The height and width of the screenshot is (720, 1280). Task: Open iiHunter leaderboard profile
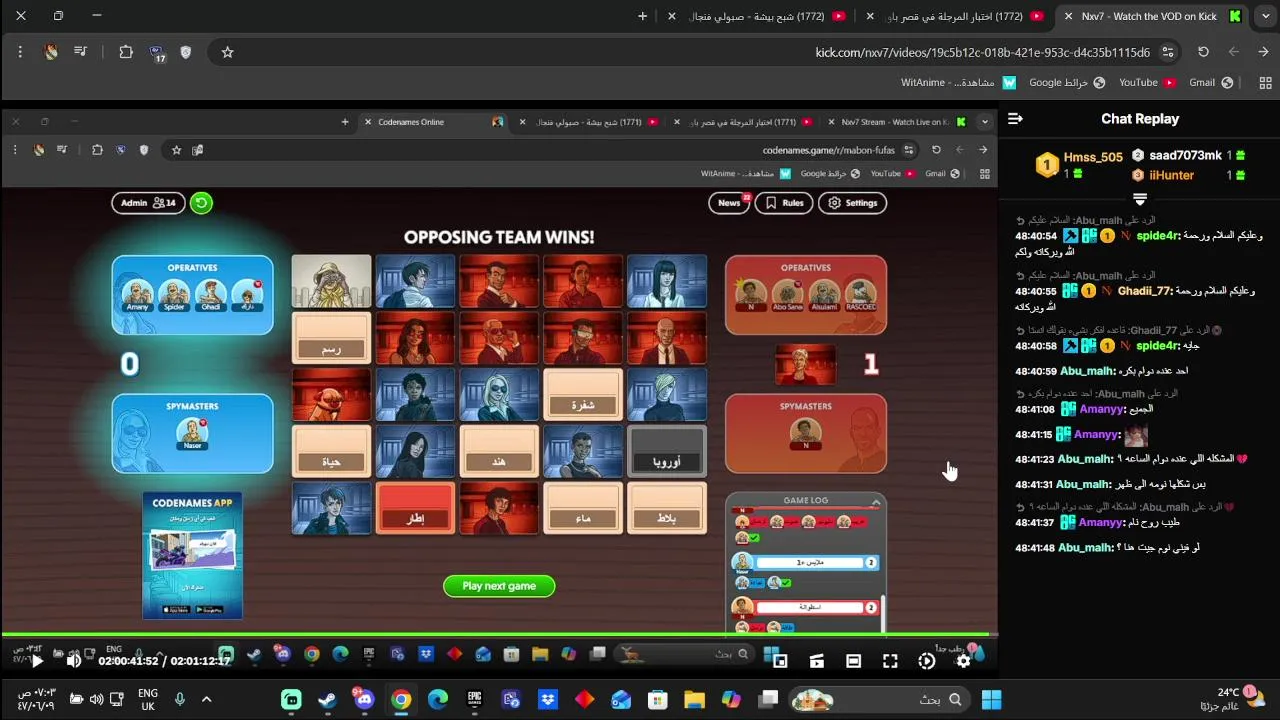click(1171, 175)
